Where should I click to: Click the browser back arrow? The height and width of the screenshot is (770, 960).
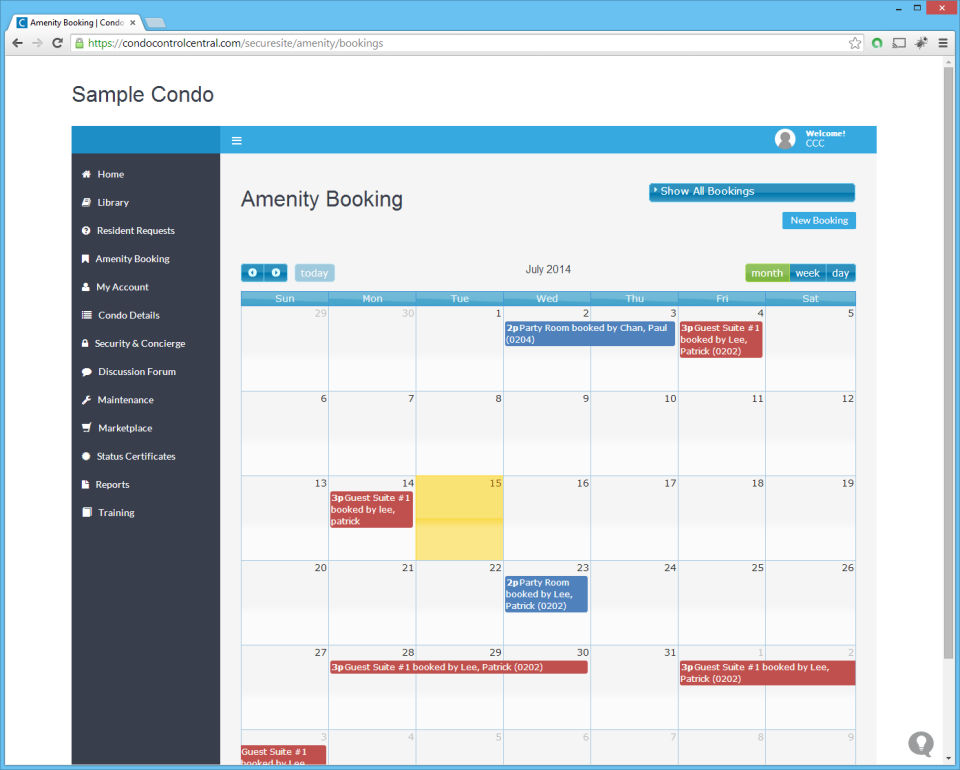(17, 43)
